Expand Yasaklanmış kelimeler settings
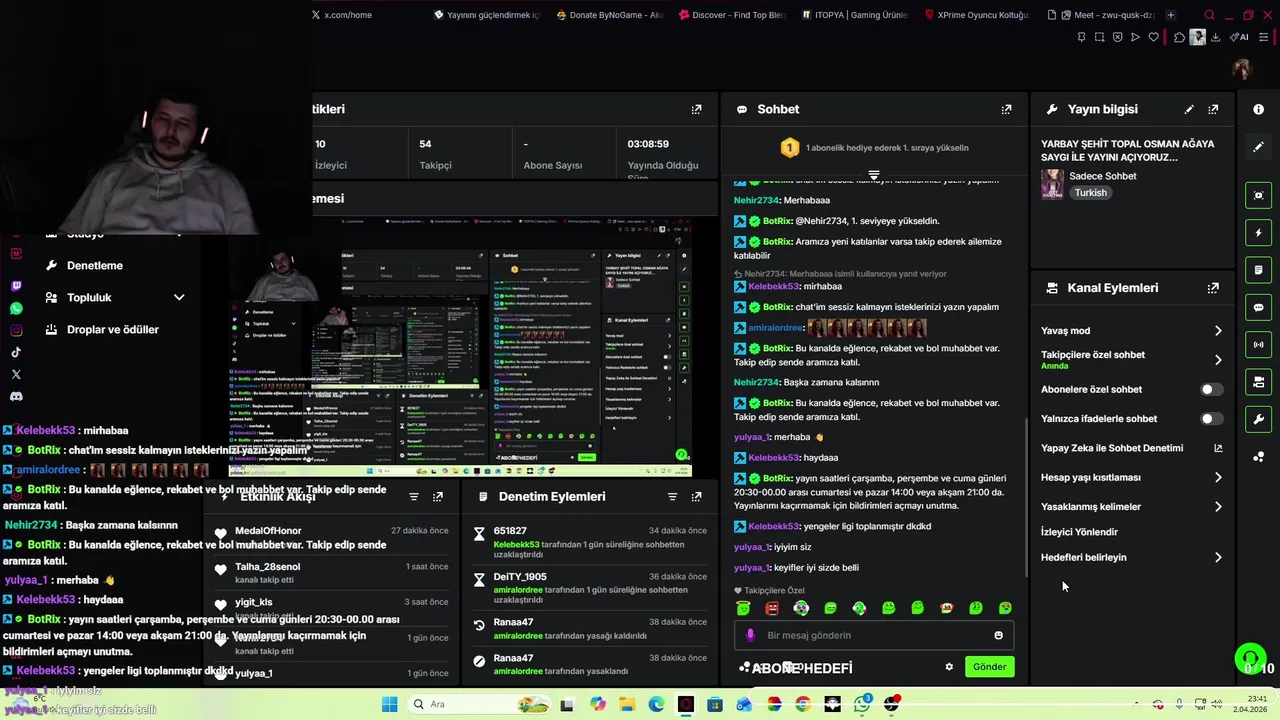The image size is (1280, 720). [1217, 507]
